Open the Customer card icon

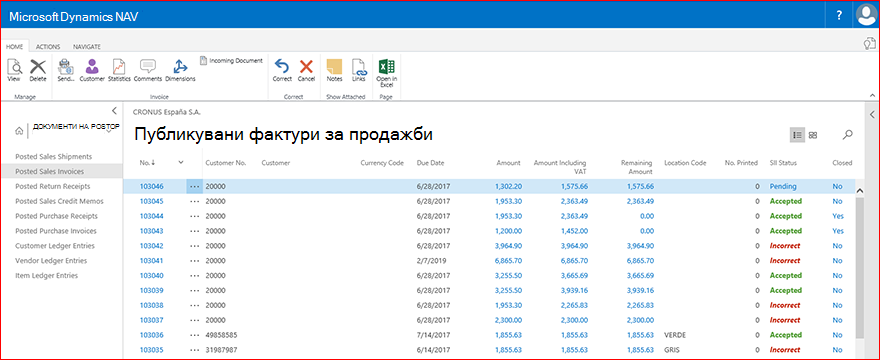[91, 67]
